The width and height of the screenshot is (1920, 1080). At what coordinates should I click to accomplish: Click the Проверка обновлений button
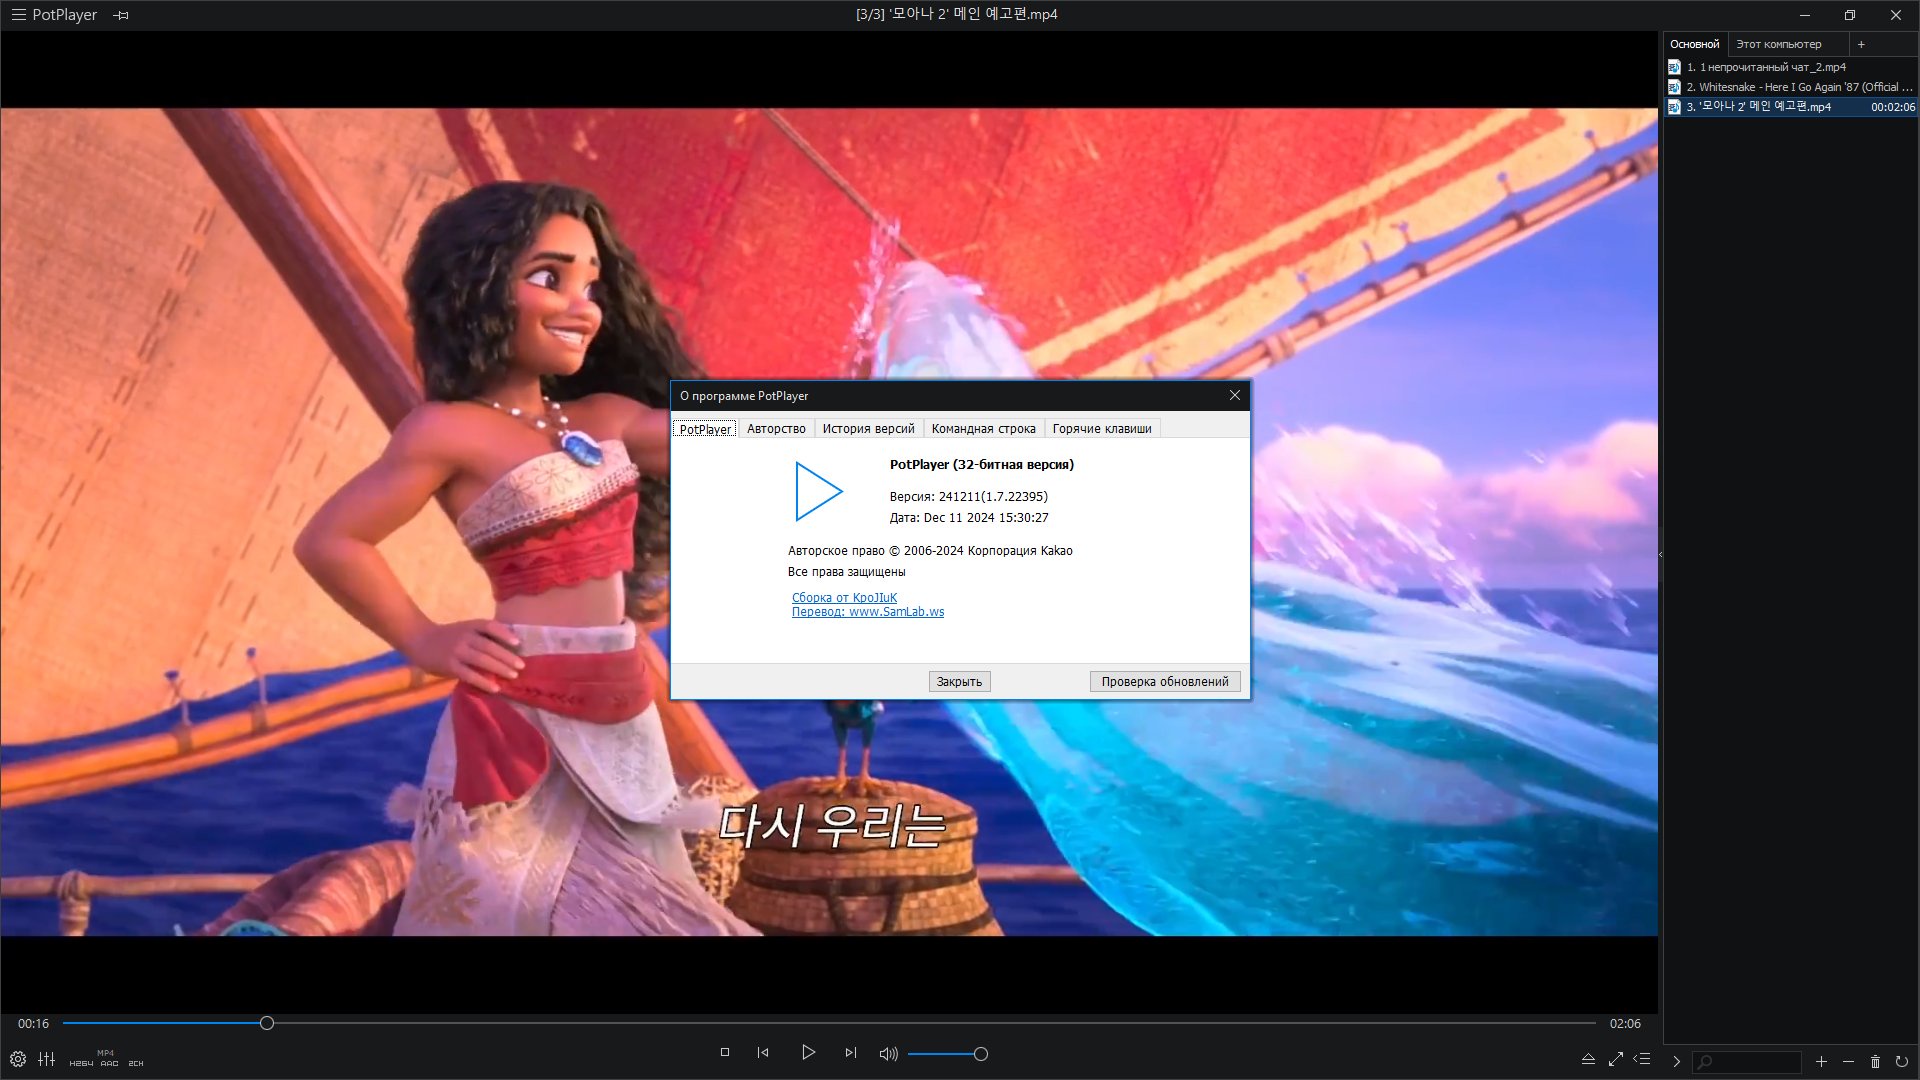click(1165, 682)
